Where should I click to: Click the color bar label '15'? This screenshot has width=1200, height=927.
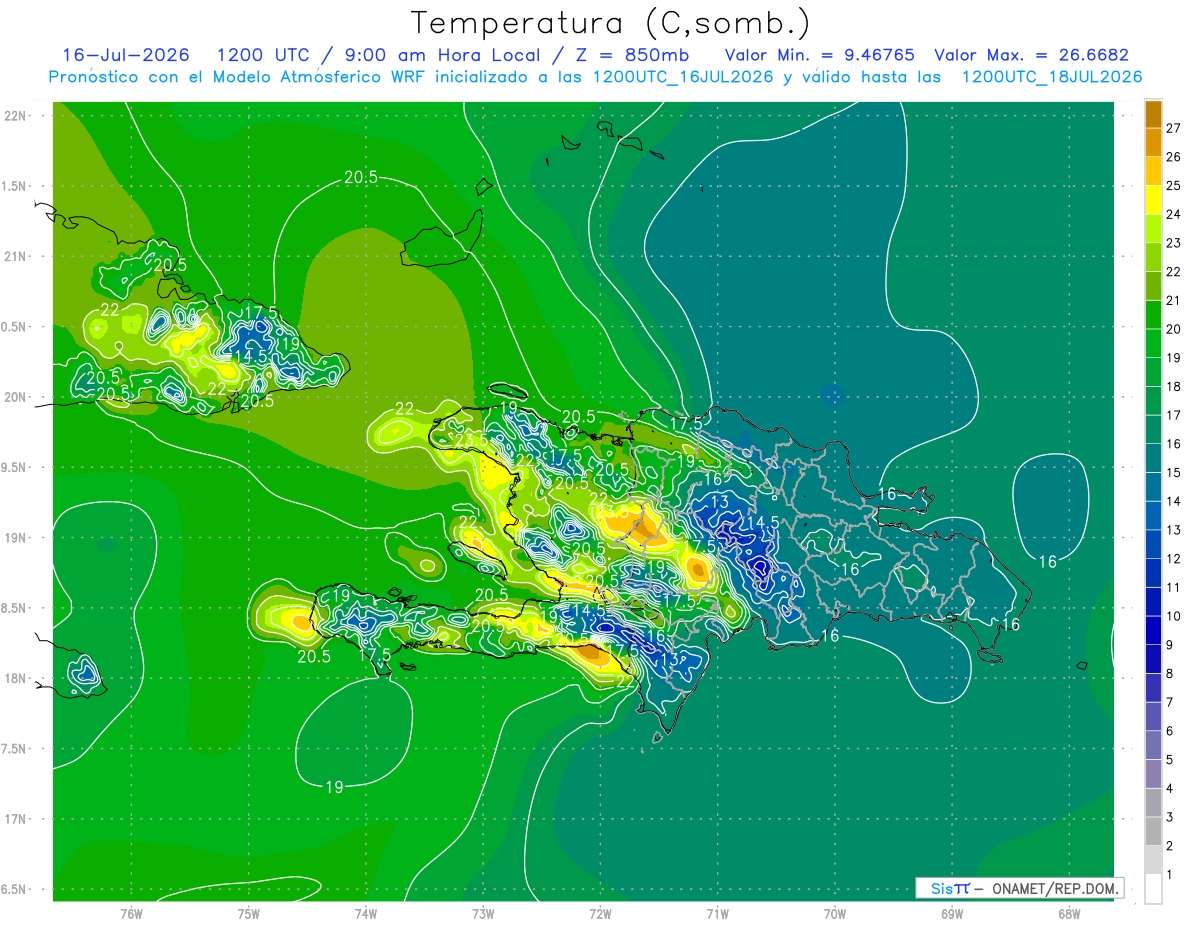[1174, 472]
